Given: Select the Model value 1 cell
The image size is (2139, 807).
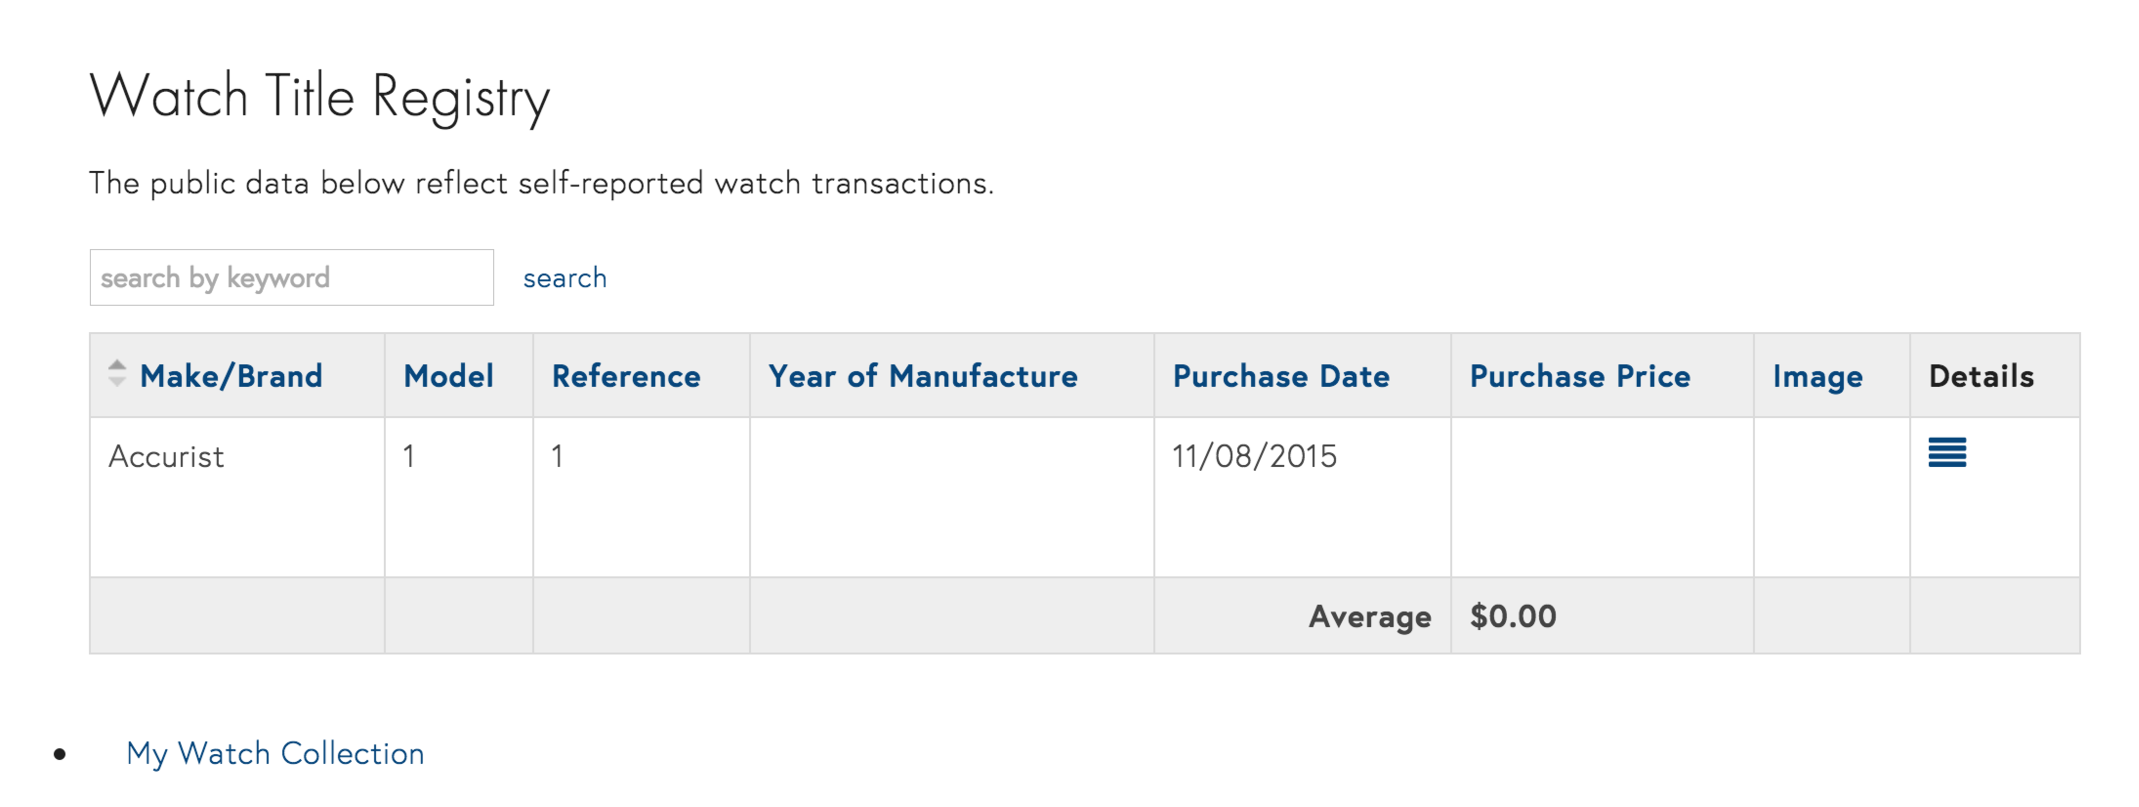Looking at the screenshot, I should point(459,497).
